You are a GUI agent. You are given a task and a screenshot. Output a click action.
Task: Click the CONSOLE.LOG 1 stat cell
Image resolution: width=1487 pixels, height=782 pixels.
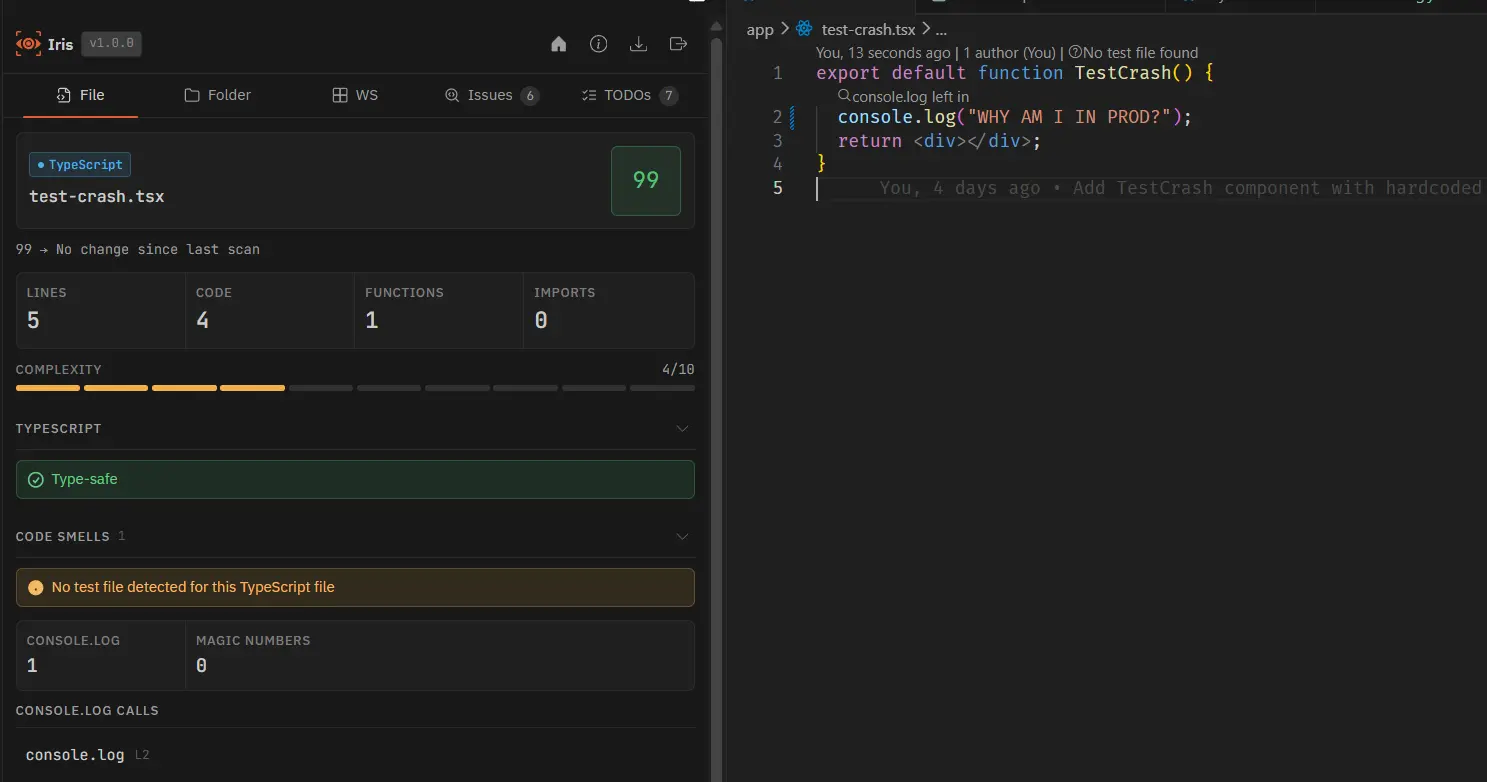click(101, 655)
